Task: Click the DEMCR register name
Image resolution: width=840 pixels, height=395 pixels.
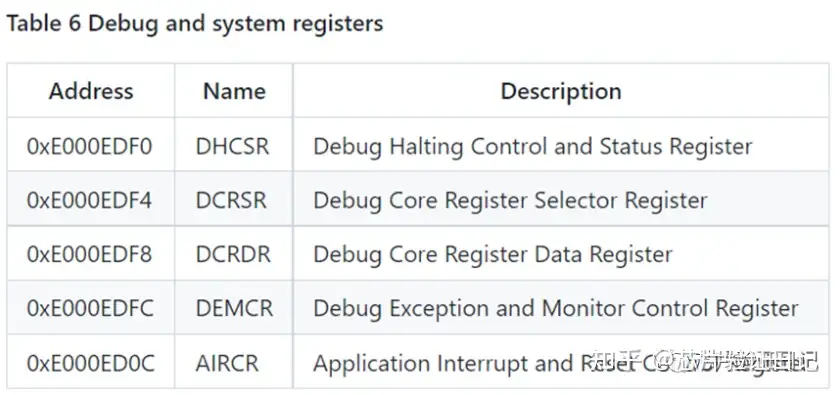Action: 234,308
